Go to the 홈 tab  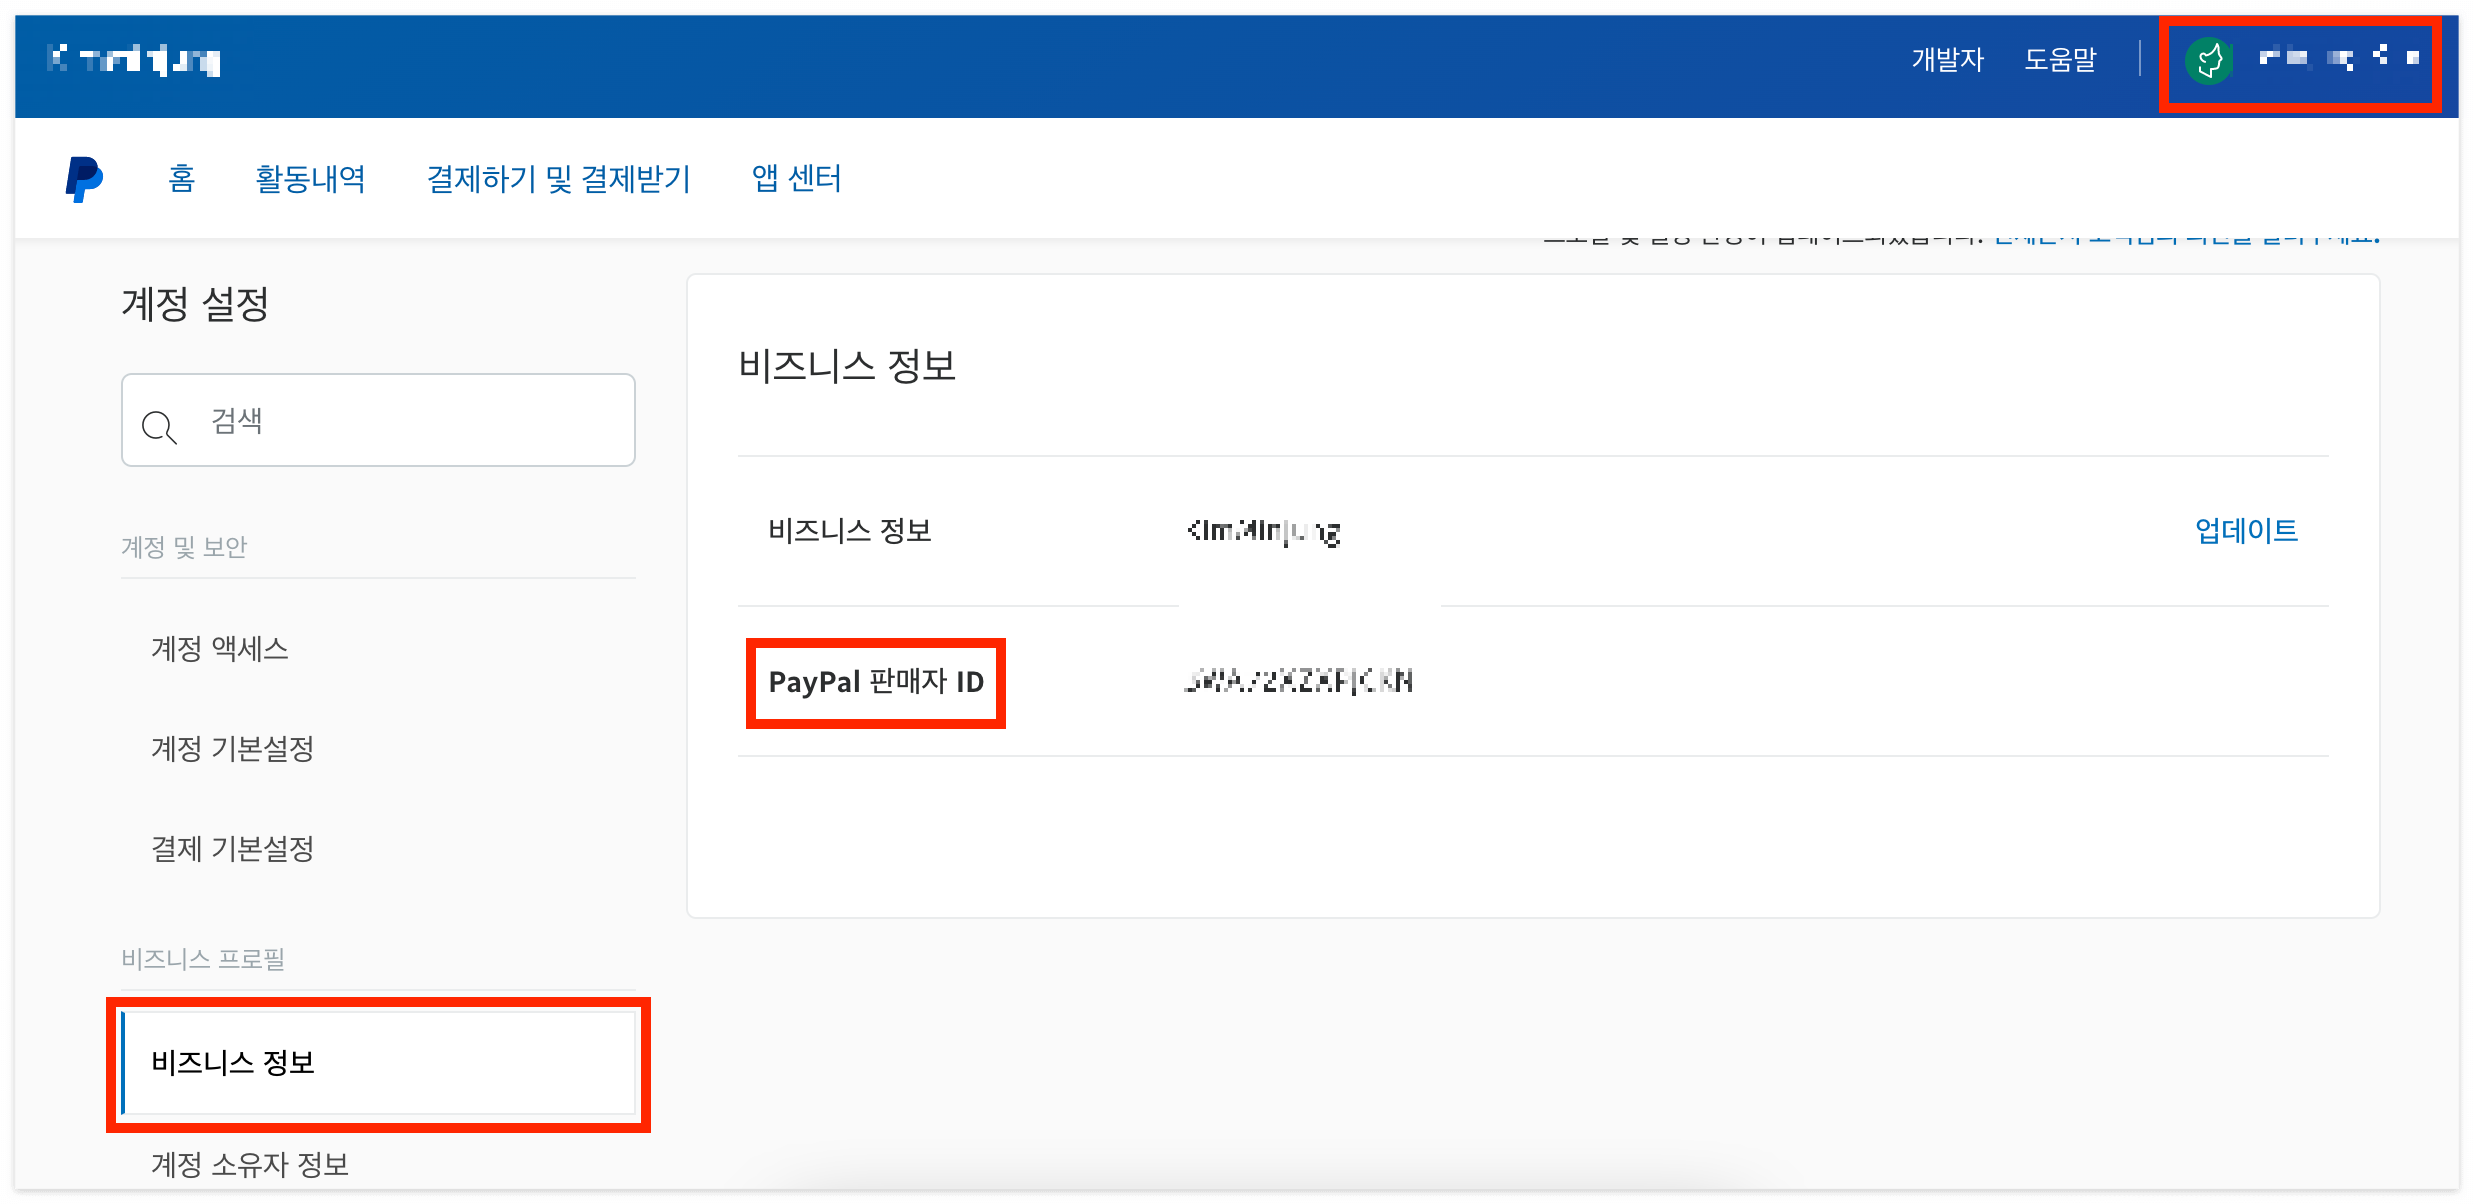pos(181,179)
